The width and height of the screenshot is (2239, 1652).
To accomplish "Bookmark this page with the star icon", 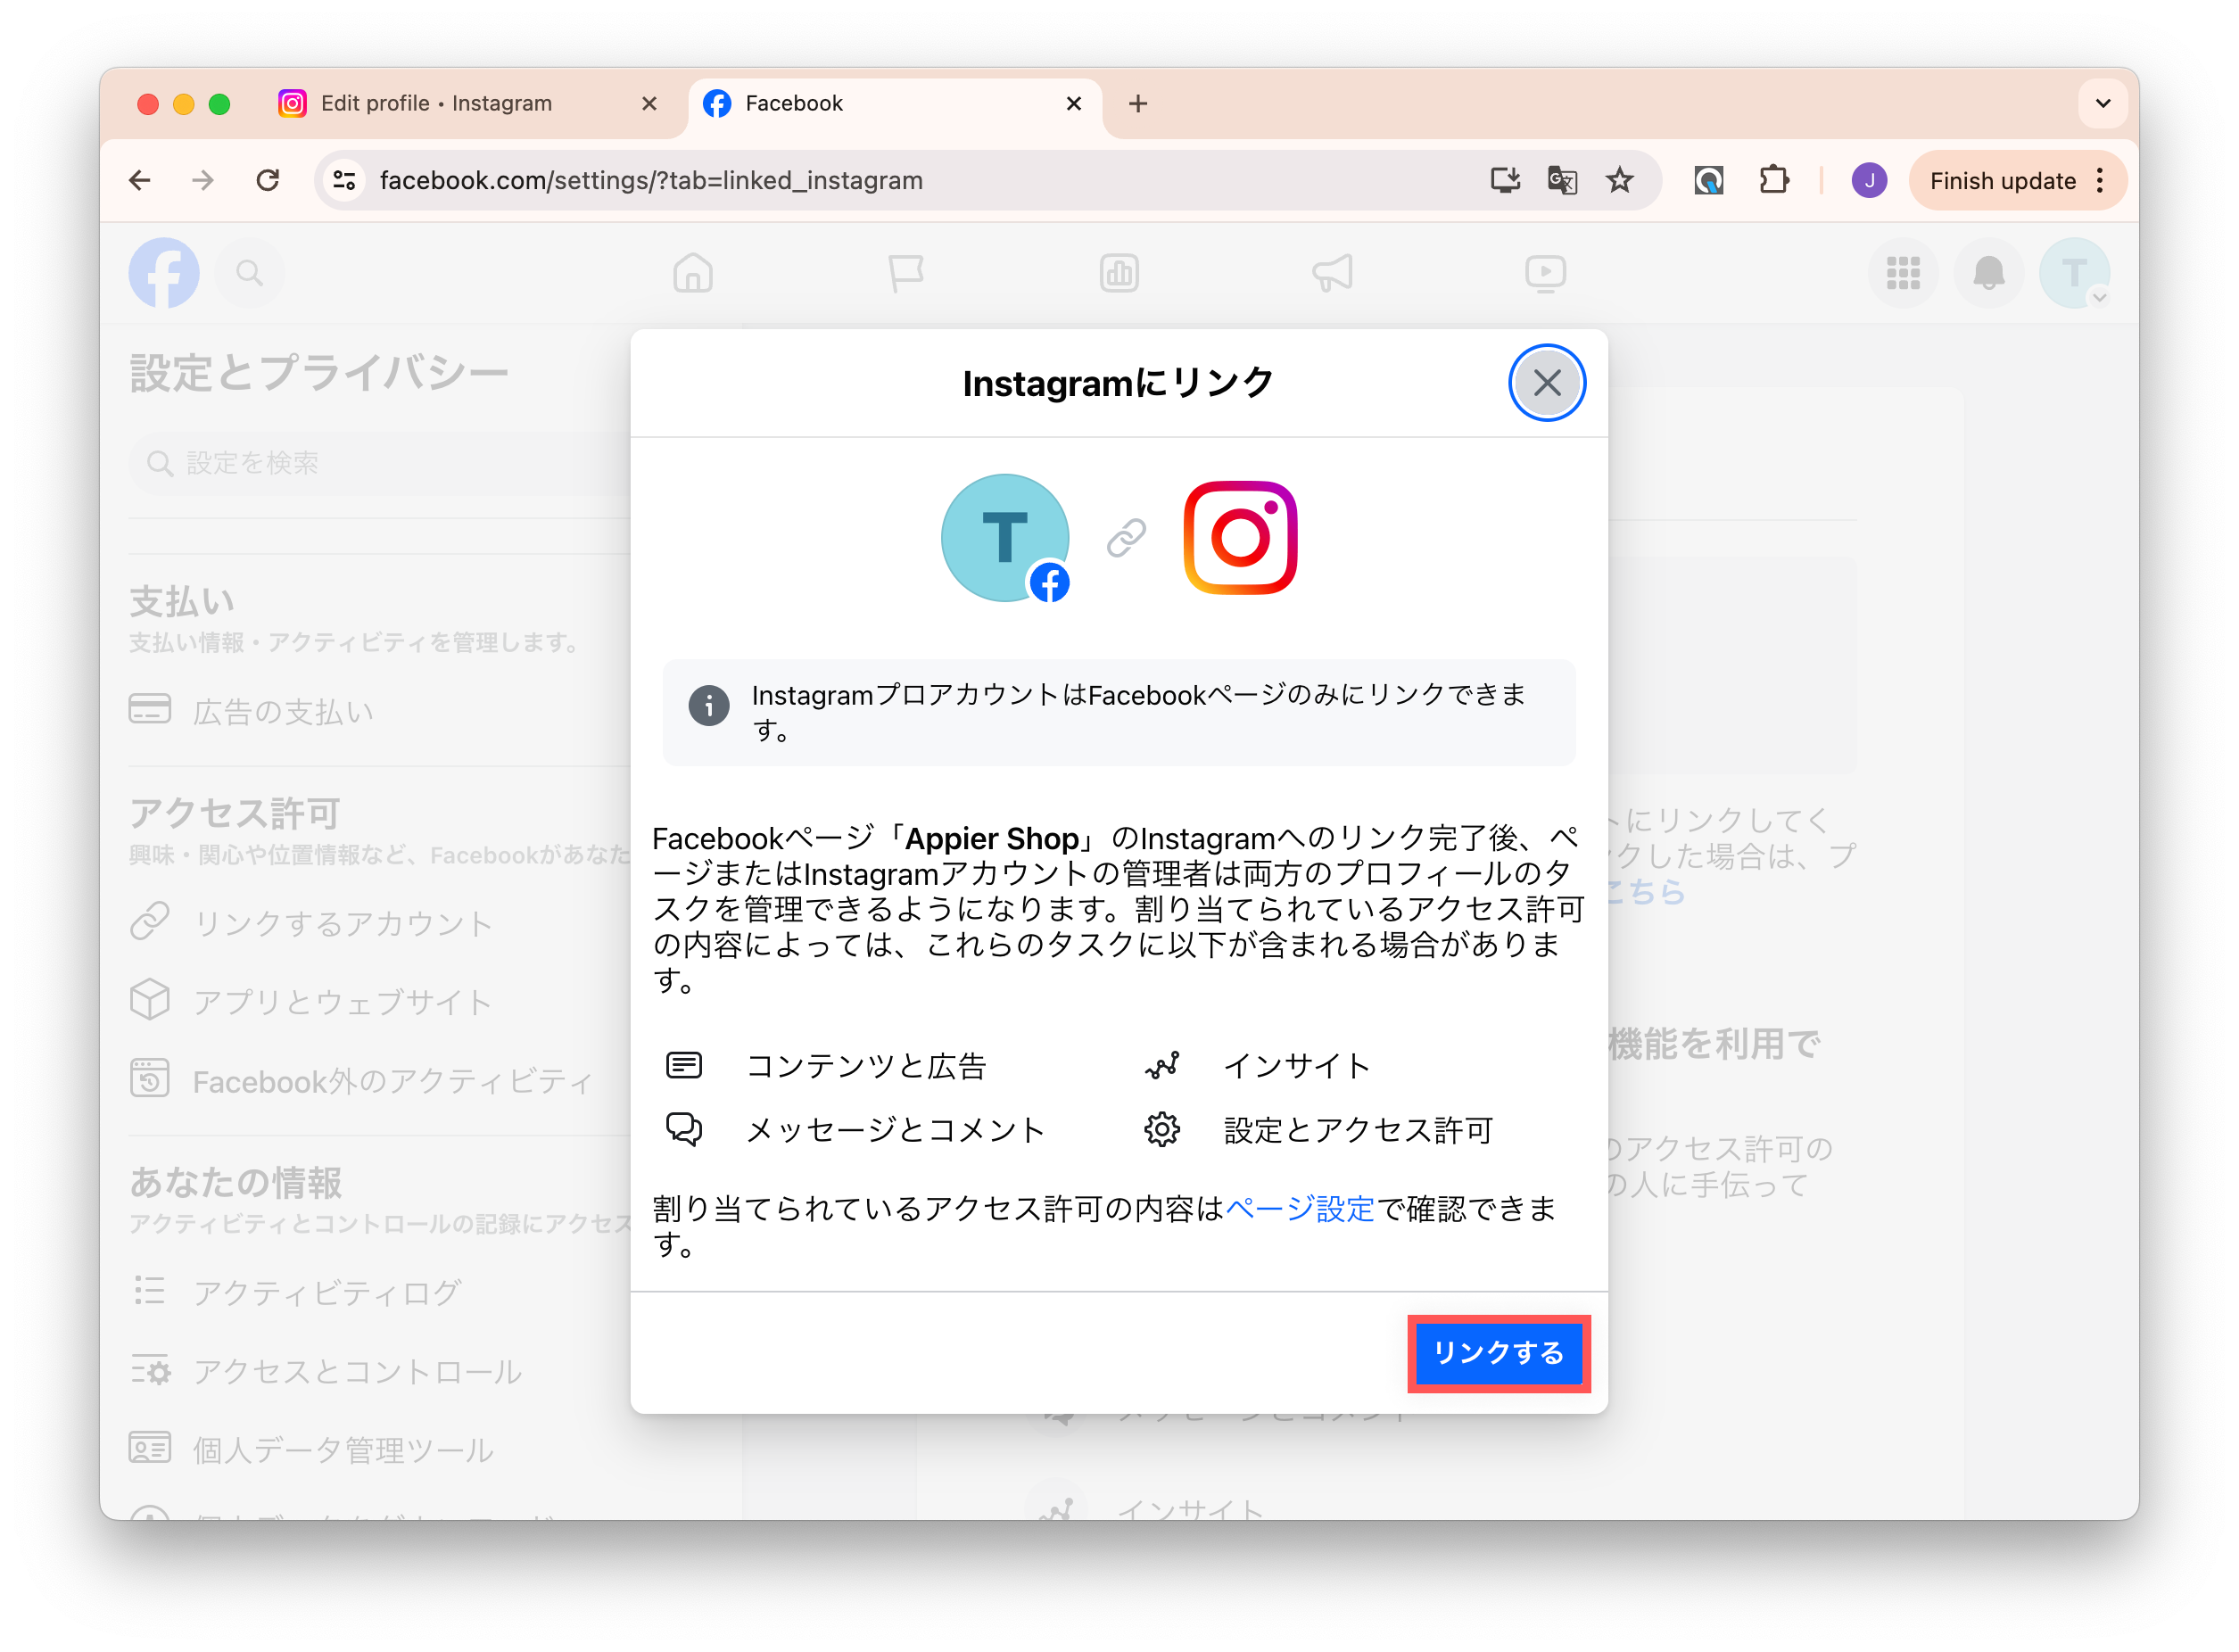I will pyautogui.click(x=1620, y=180).
